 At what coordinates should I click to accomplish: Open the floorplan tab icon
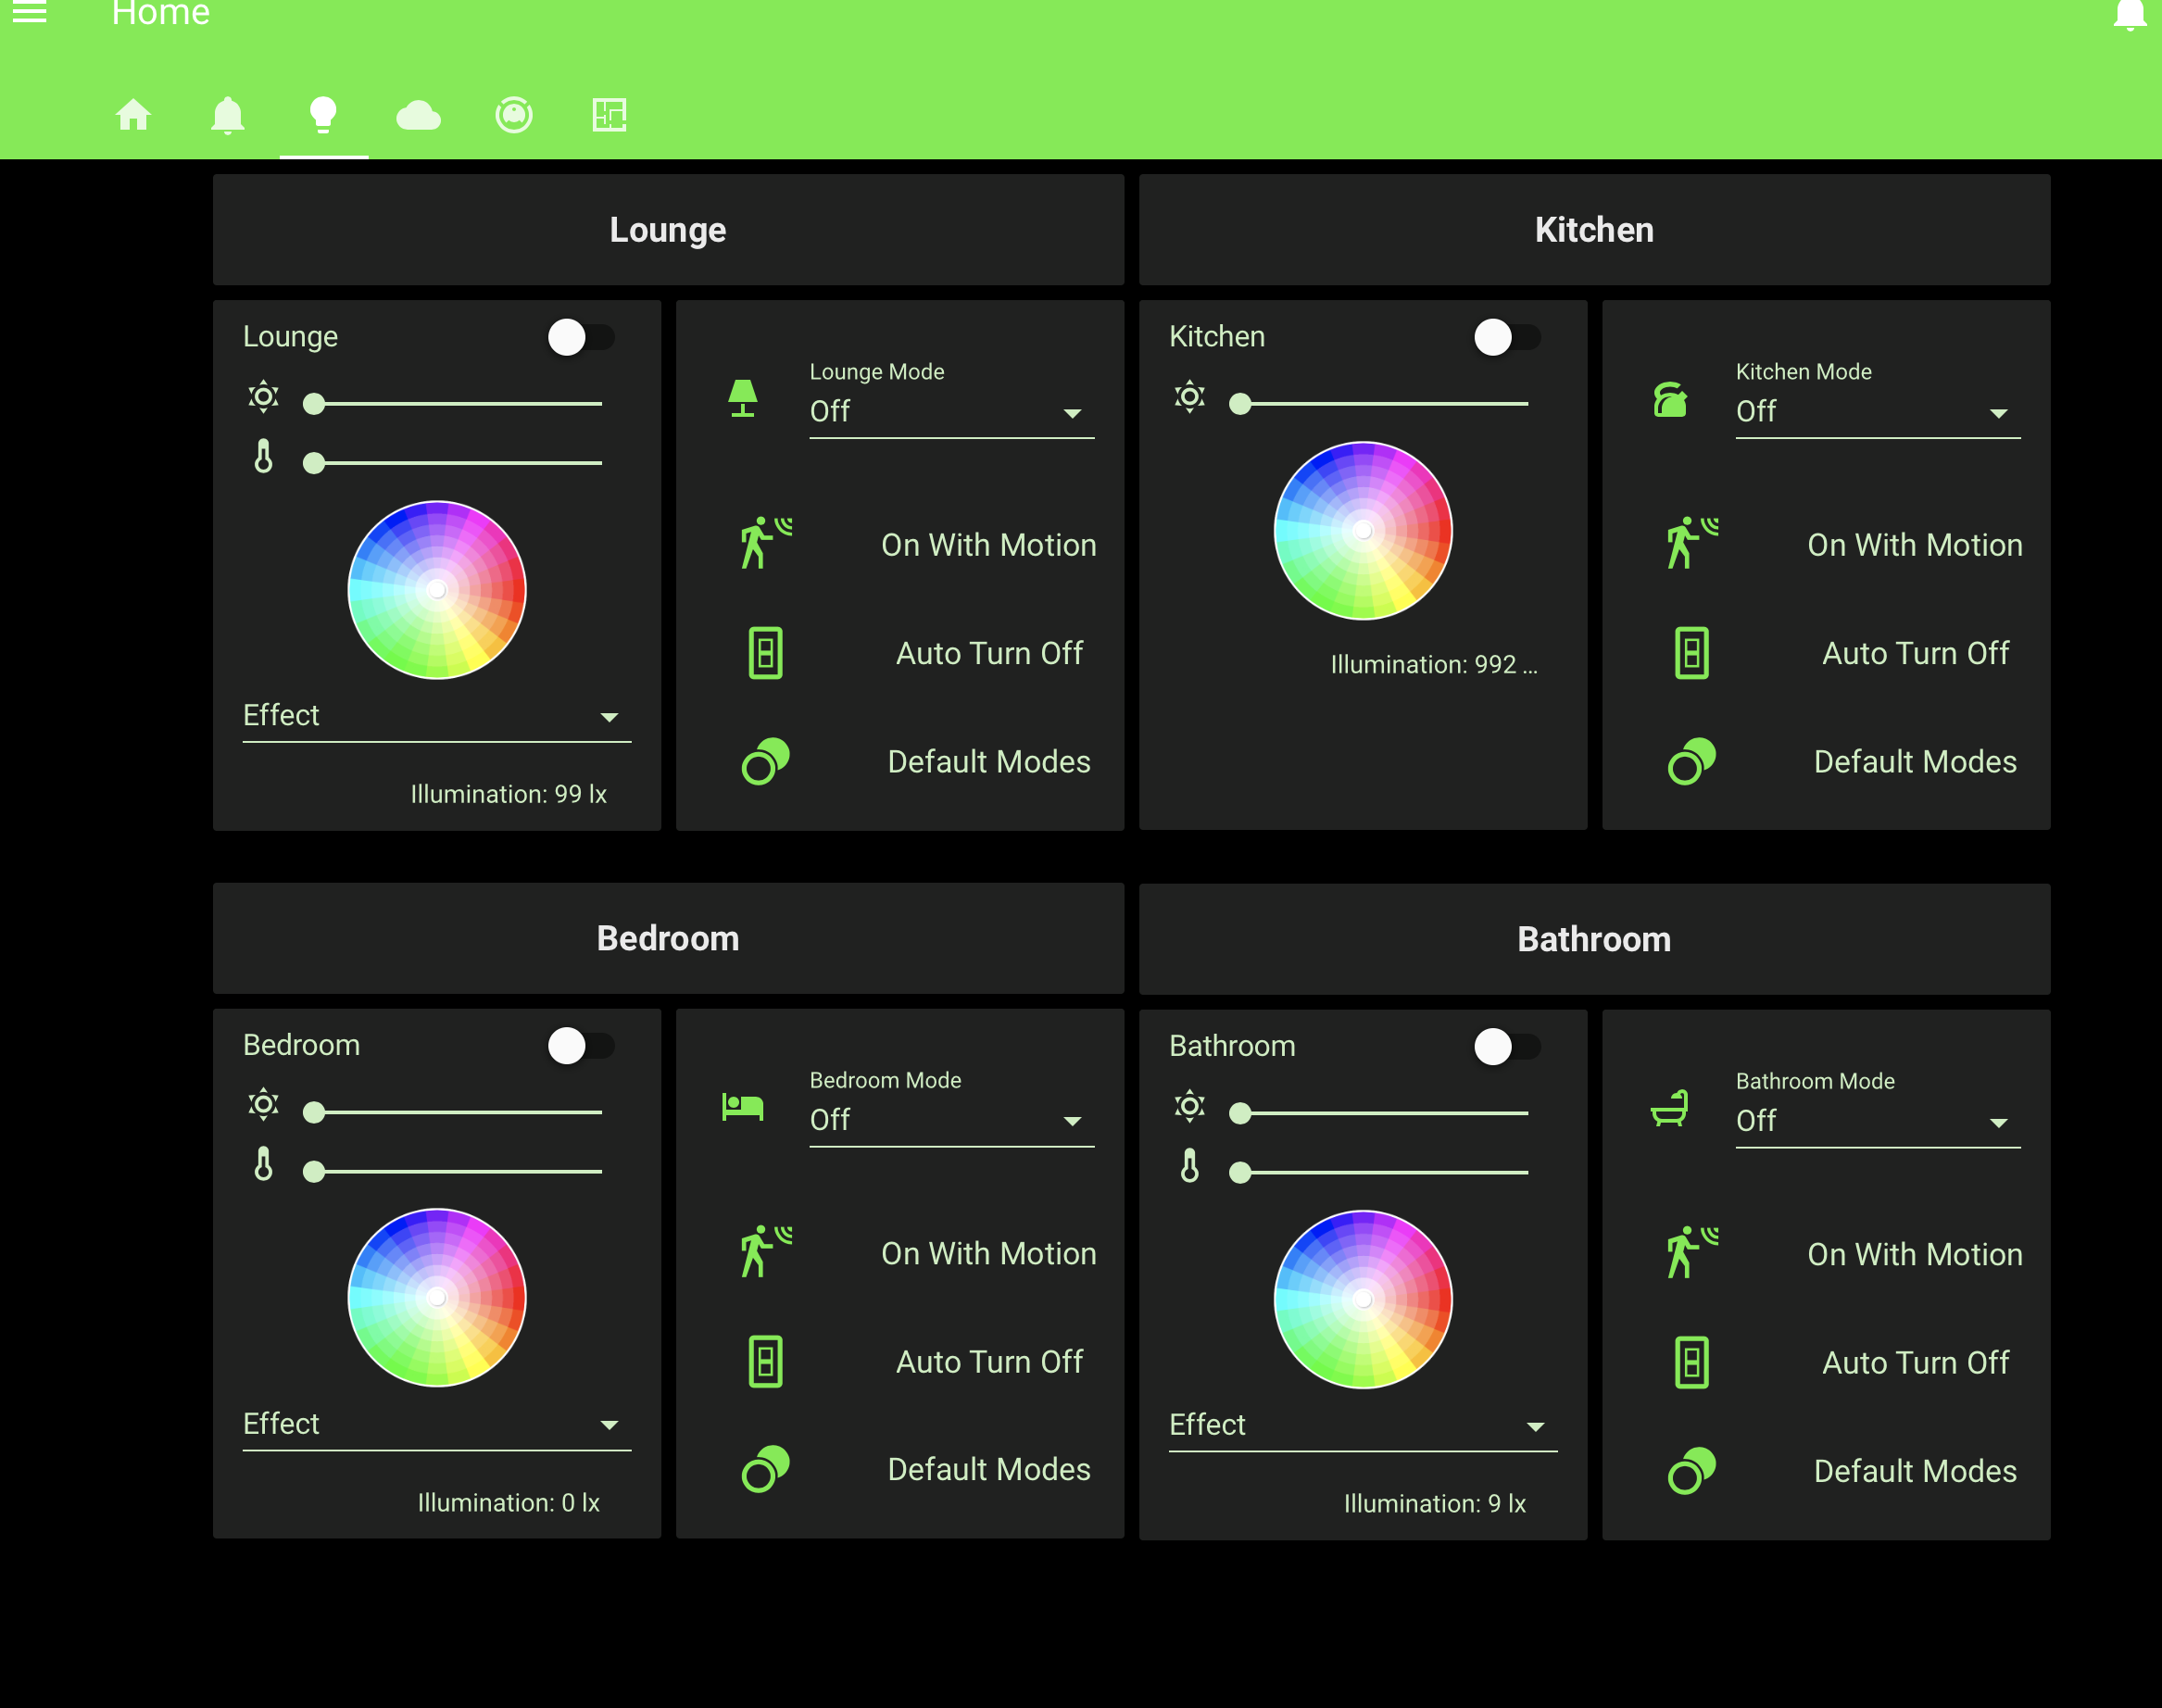[x=609, y=115]
